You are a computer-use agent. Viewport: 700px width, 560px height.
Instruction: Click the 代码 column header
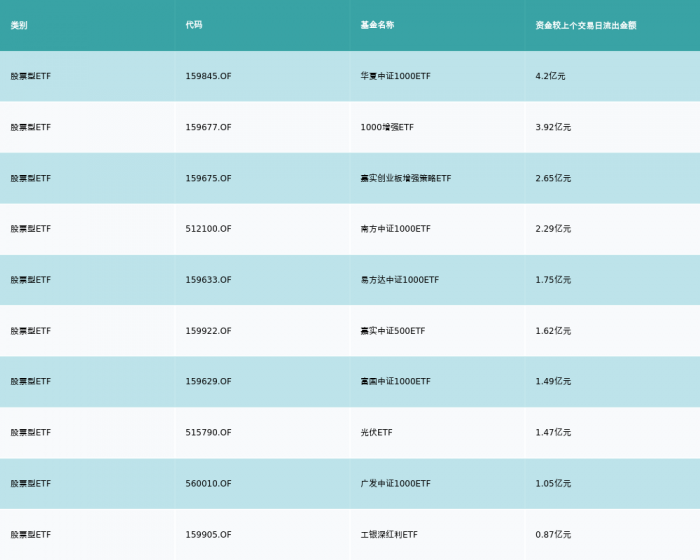tap(194, 25)
